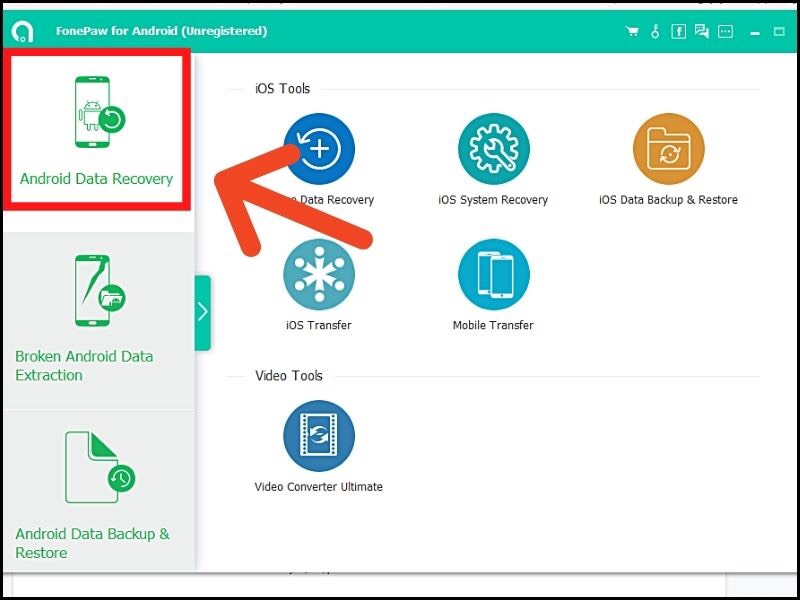Screen dimensions: 800x600
Task: Open the Facebook page icon
Action: click(679, 32)
